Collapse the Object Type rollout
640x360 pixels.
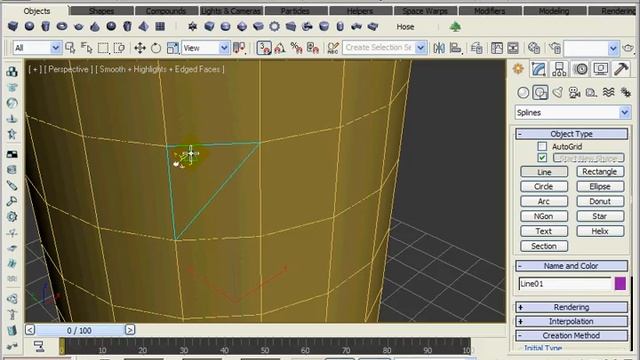click(571, 134)
